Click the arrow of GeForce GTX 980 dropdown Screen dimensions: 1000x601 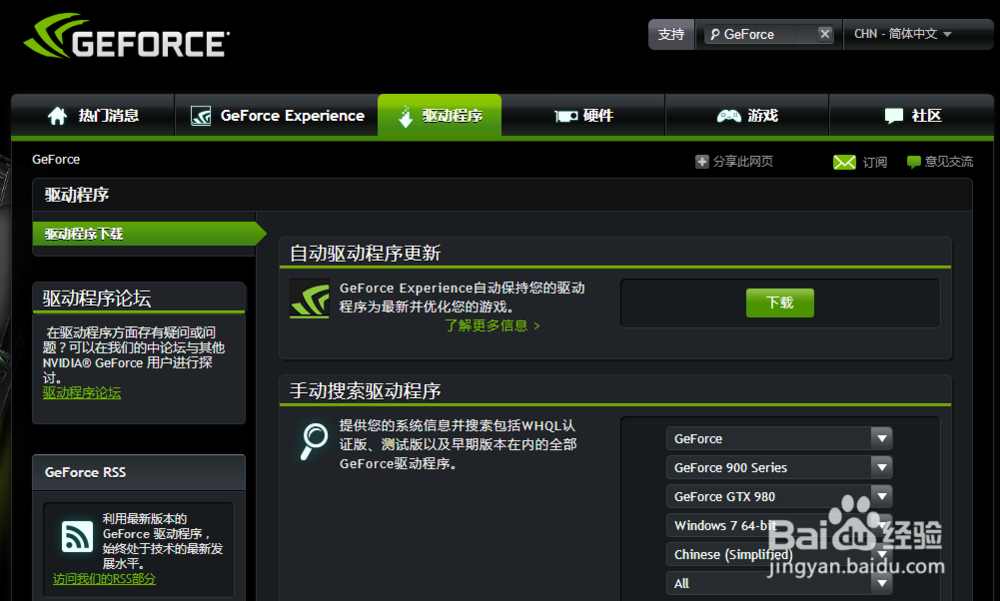[881, 496]
